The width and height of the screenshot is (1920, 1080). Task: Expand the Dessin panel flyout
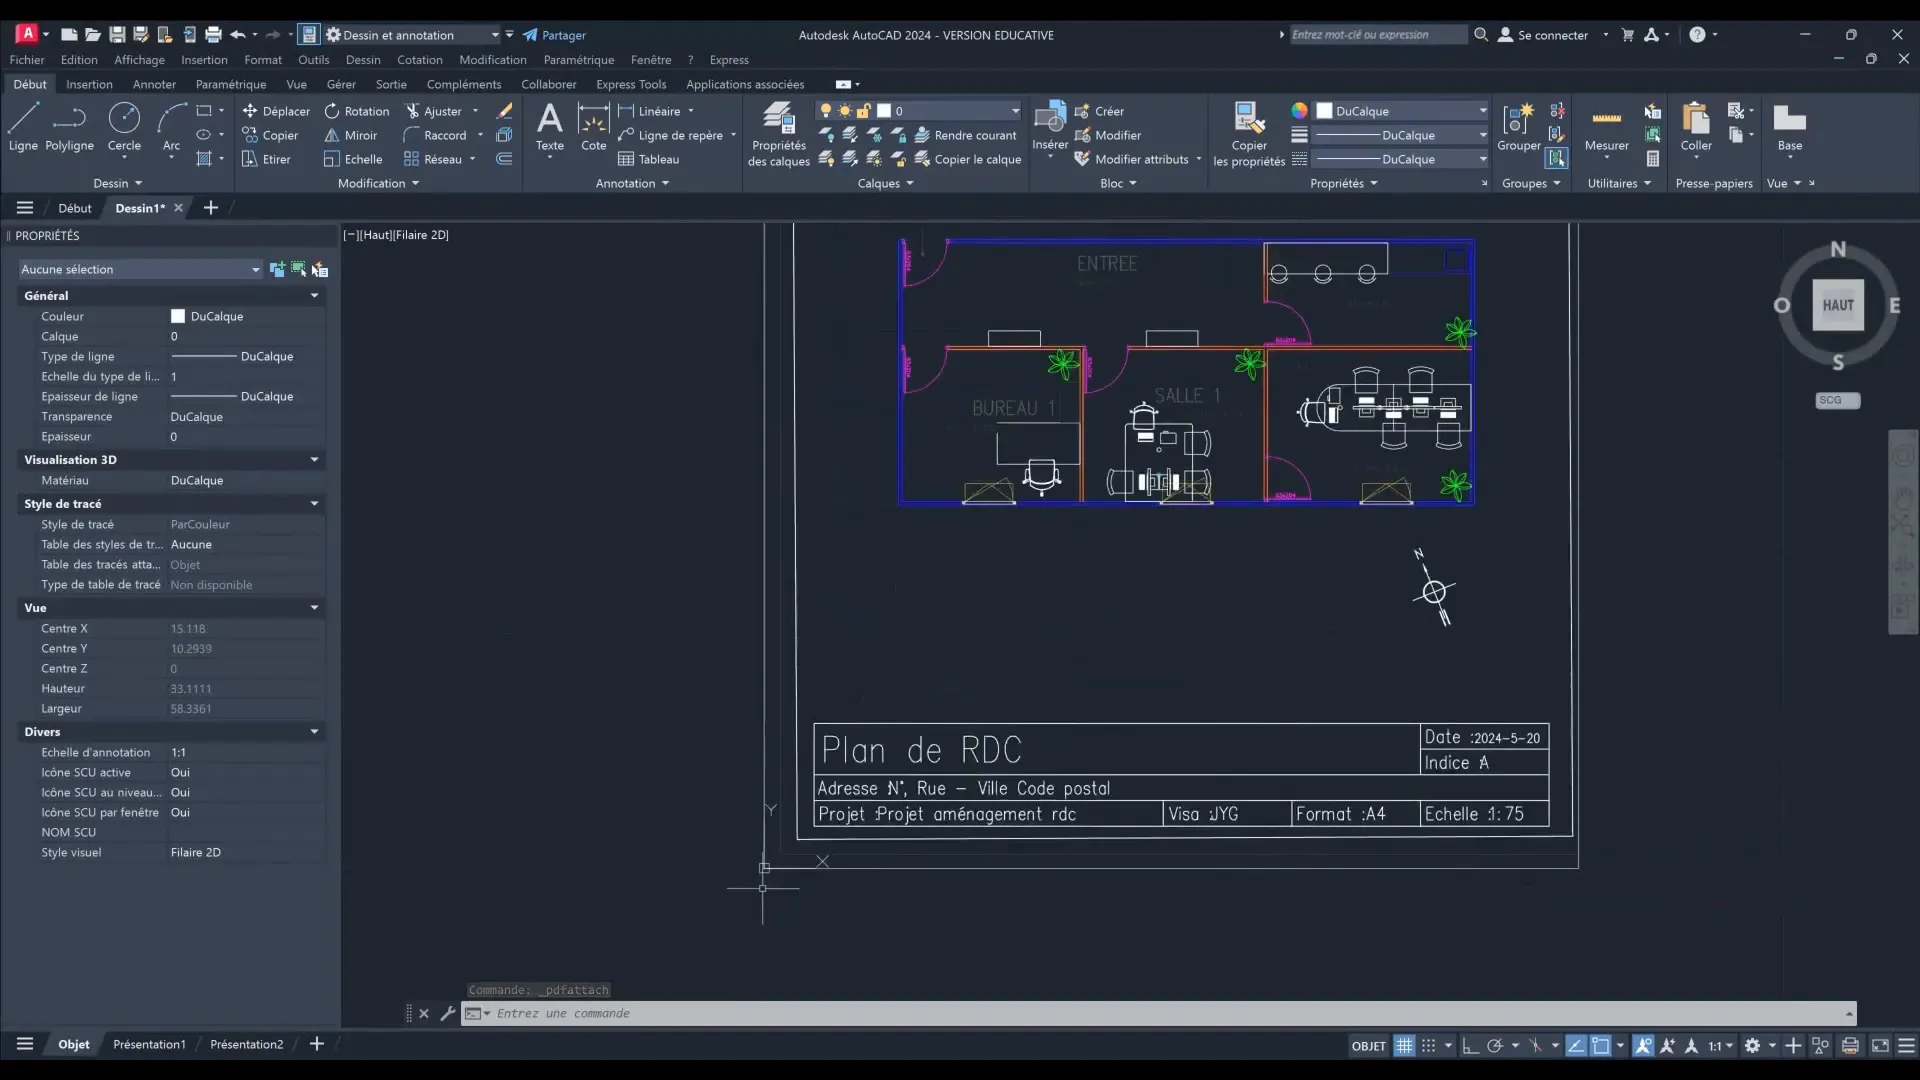[118, 183]
